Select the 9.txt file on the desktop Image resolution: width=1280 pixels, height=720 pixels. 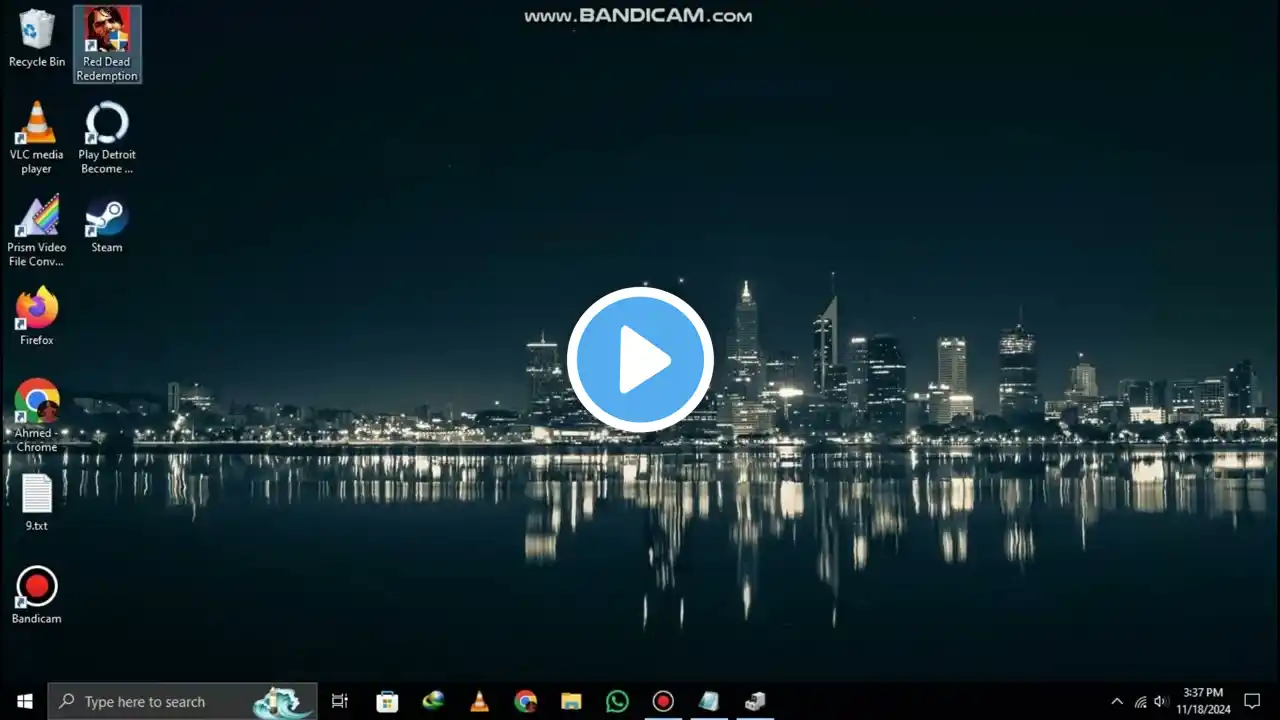pos(37,503)
